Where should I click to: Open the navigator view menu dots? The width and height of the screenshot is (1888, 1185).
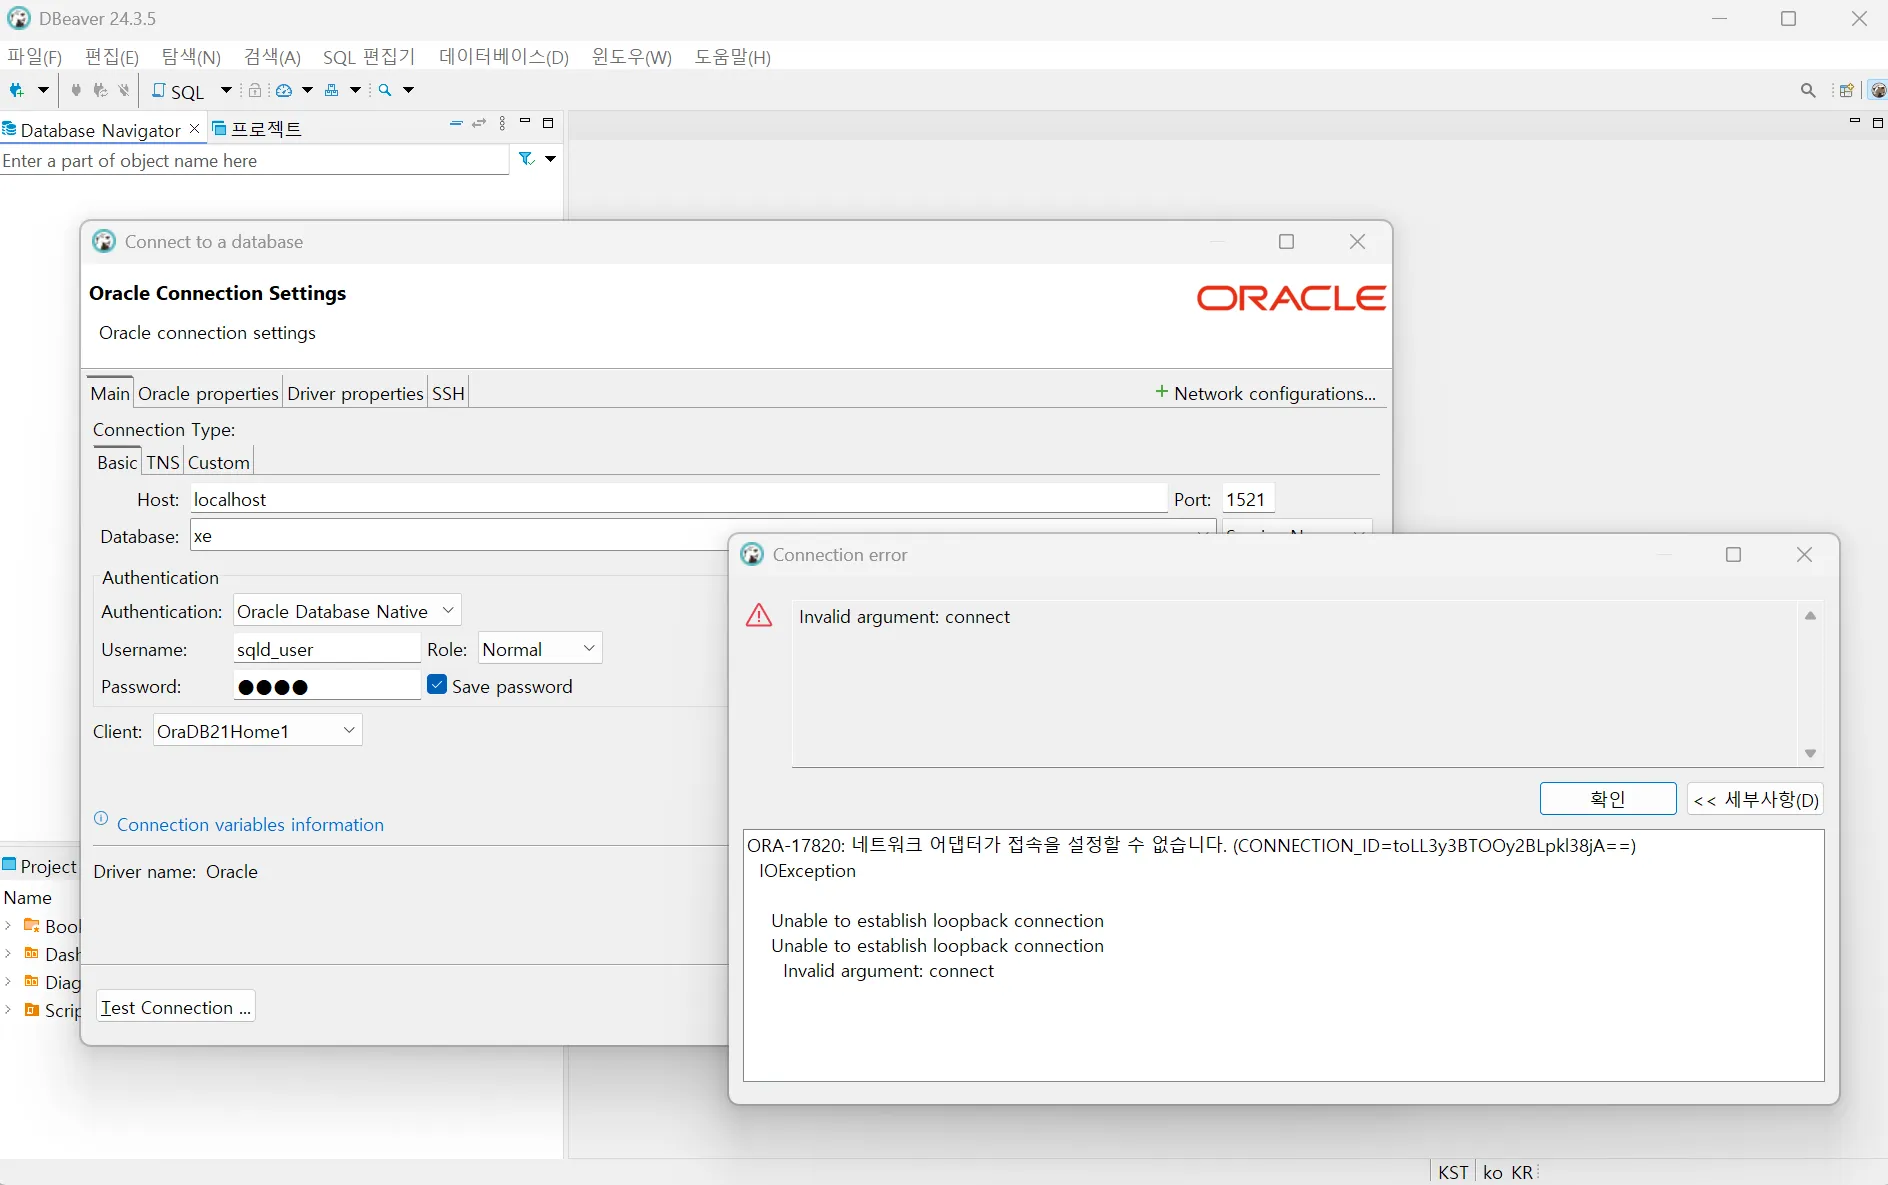coord(502,123)
